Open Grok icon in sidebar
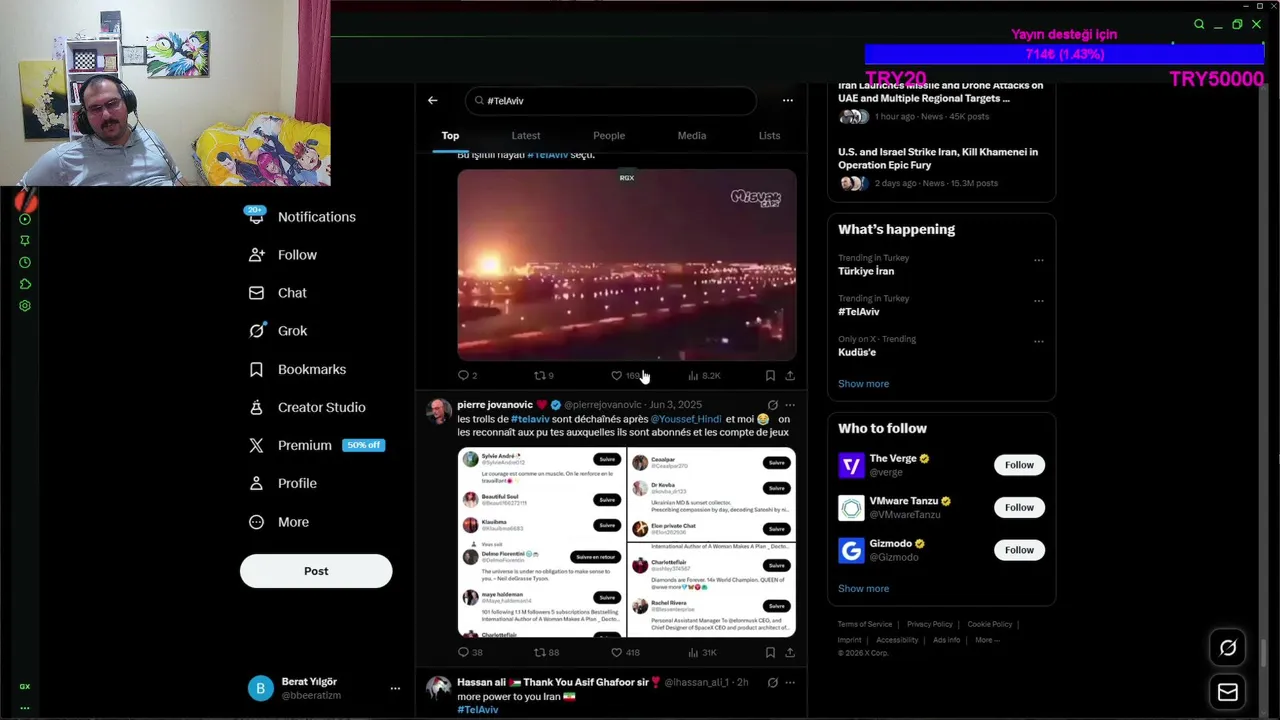 click(256, 331)
